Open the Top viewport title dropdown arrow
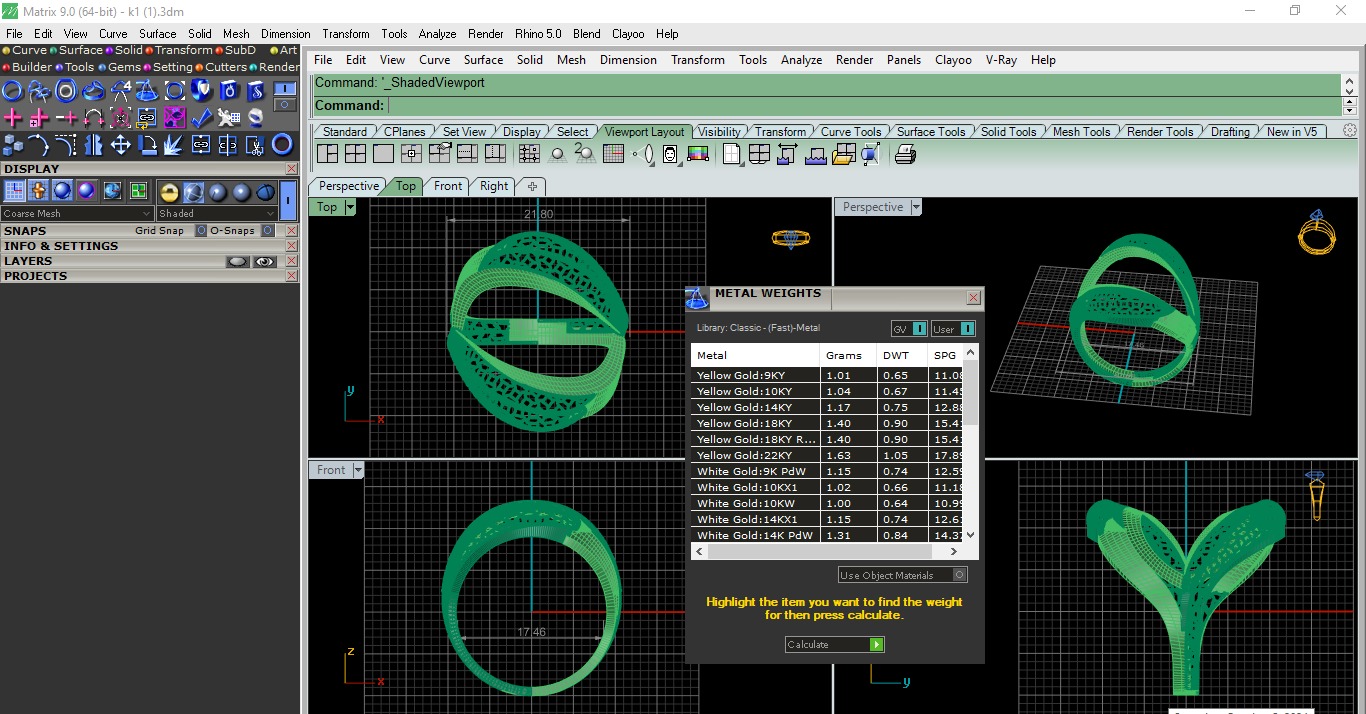The height and width of the screenshot is (714, 1366). [350, 207]
